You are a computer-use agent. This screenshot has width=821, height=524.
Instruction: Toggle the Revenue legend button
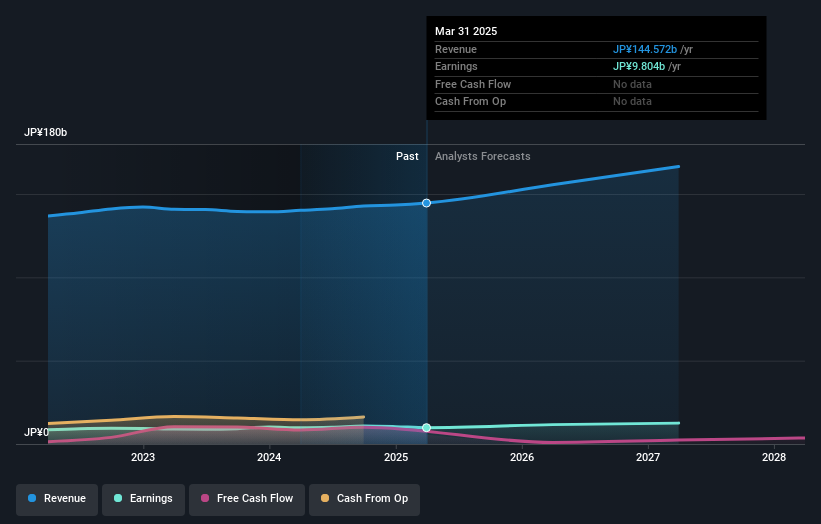(57, 499)
